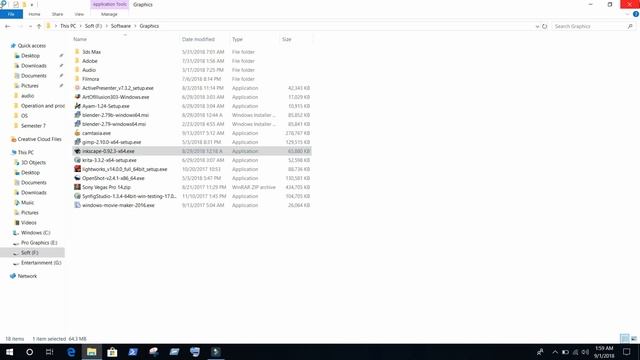The height and width of the screenshot is (360, 640).
Task: Select the ArtOfIllusion303-Windows.exe installer
Action: [x=116, y=97]
